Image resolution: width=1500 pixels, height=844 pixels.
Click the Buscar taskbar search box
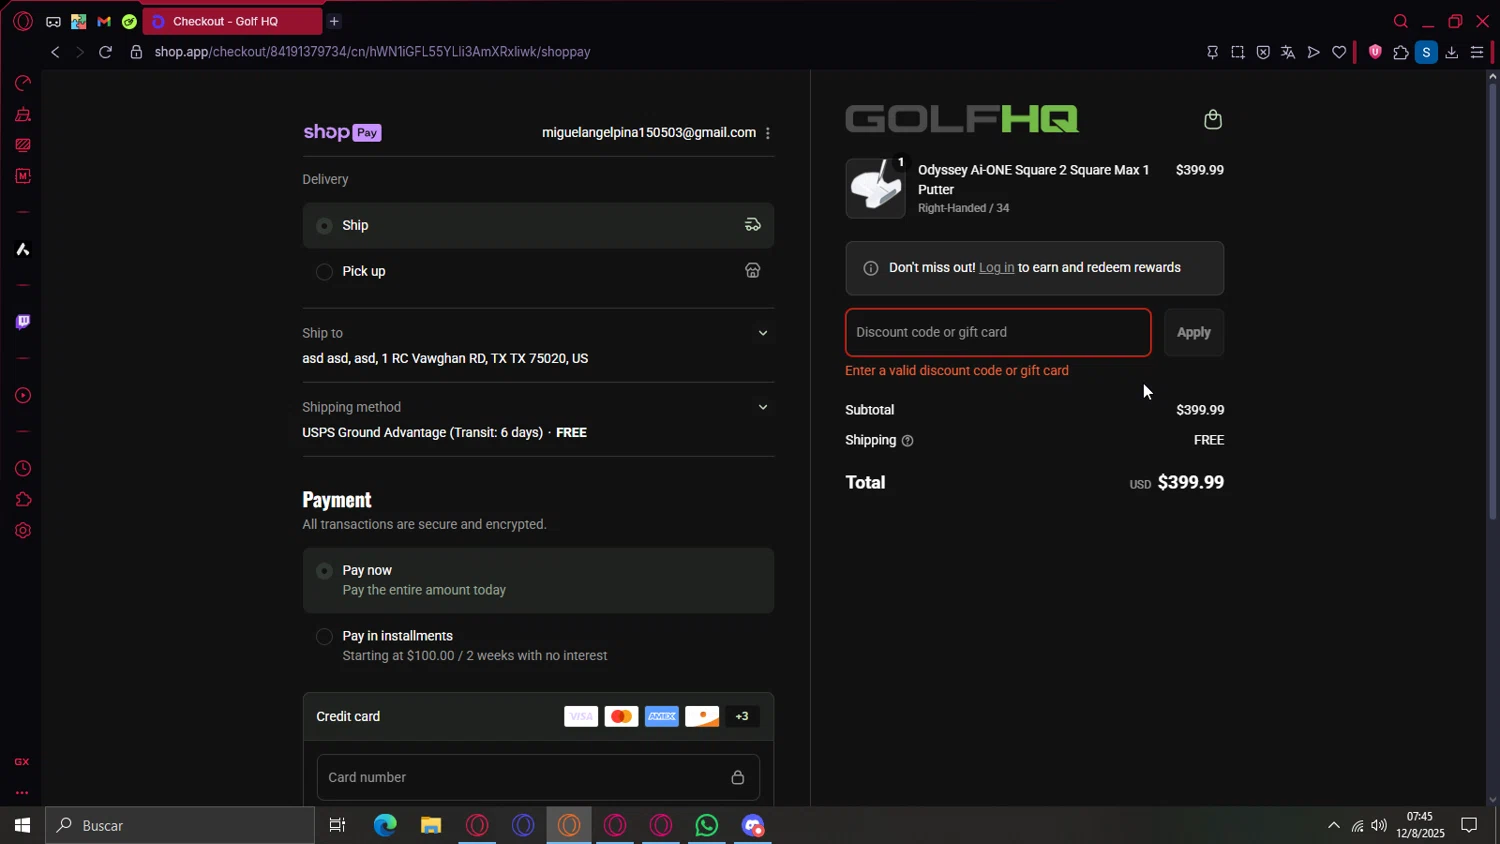point(180,825)
